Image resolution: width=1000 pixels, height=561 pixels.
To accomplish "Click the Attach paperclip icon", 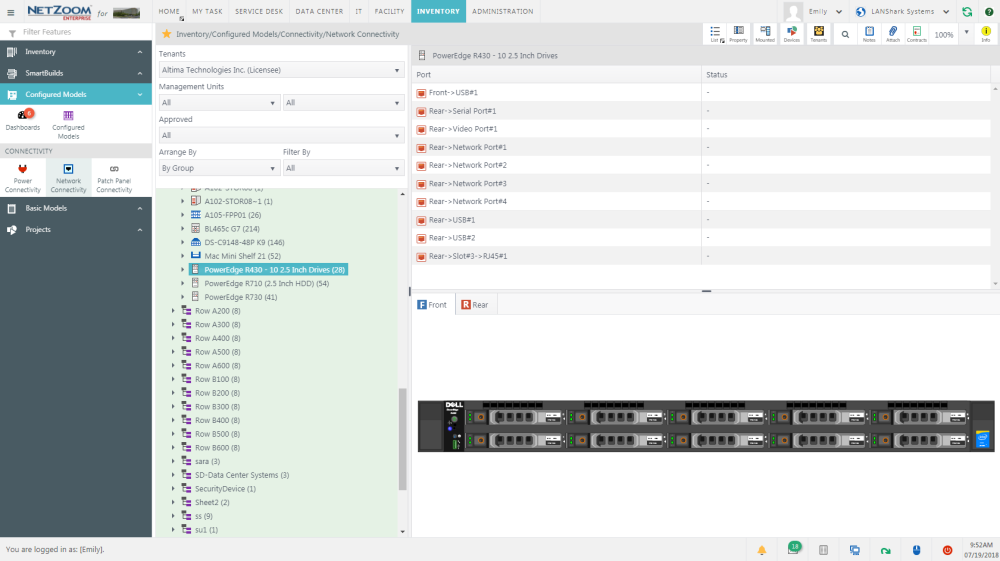I will [893, 34].
